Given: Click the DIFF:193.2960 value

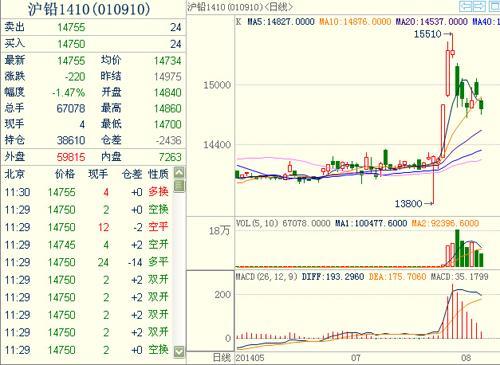Looking at the screenshot, I should pos(333,277).
